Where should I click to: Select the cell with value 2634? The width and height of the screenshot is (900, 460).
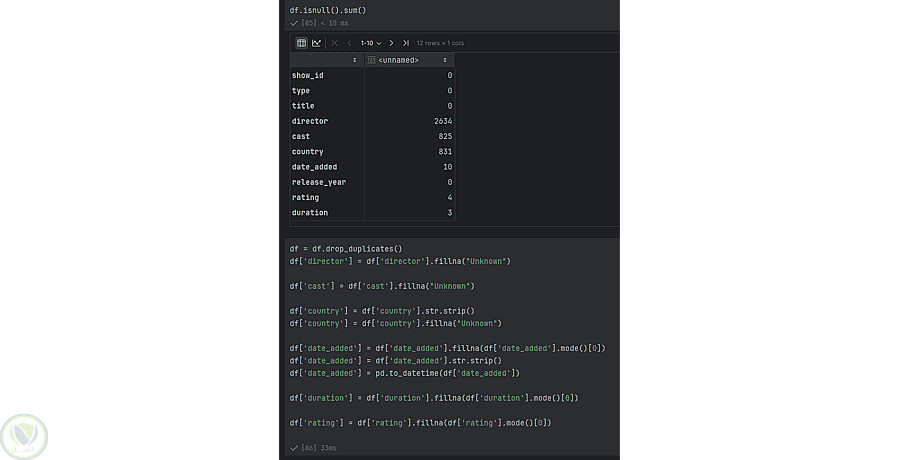[442, 121]
